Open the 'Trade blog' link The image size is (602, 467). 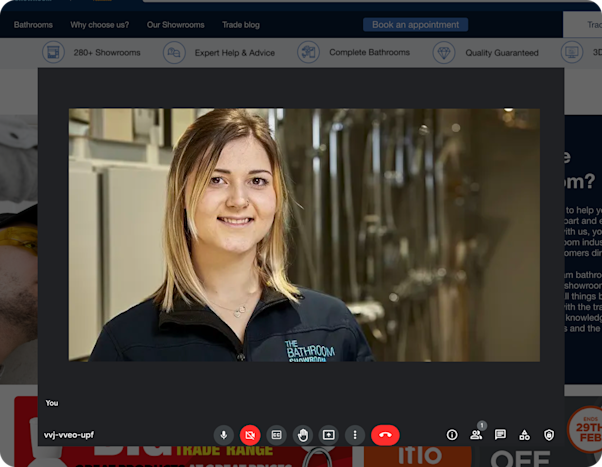[x=241, y=25]
